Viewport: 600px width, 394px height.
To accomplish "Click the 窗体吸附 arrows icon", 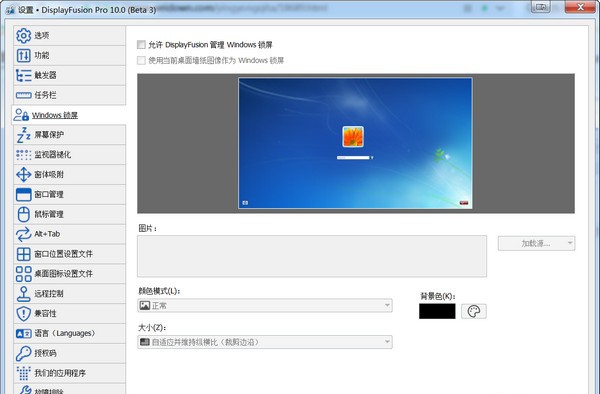I will [23, 174].
